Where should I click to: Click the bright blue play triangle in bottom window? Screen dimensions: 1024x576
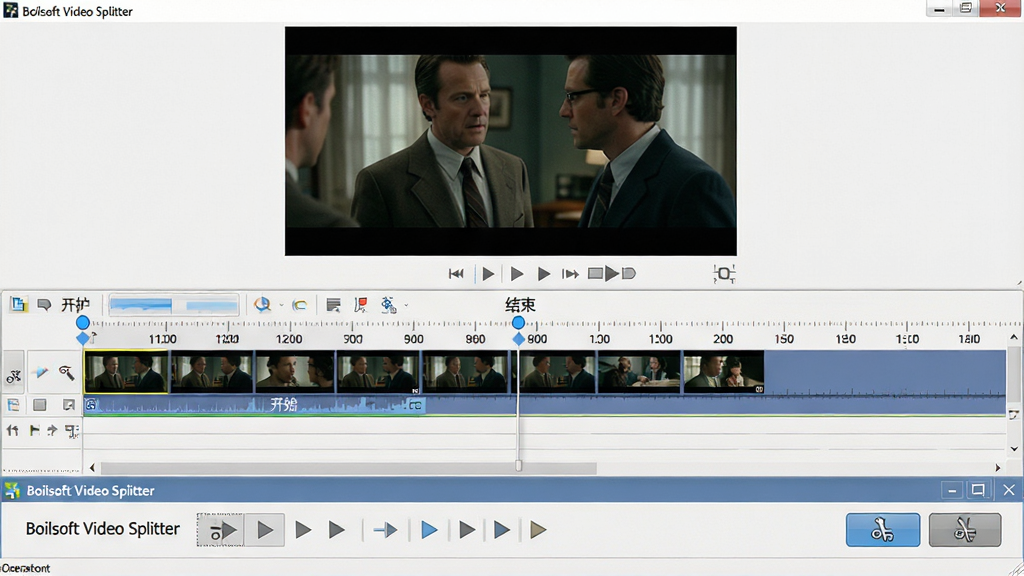pos(429,530)
